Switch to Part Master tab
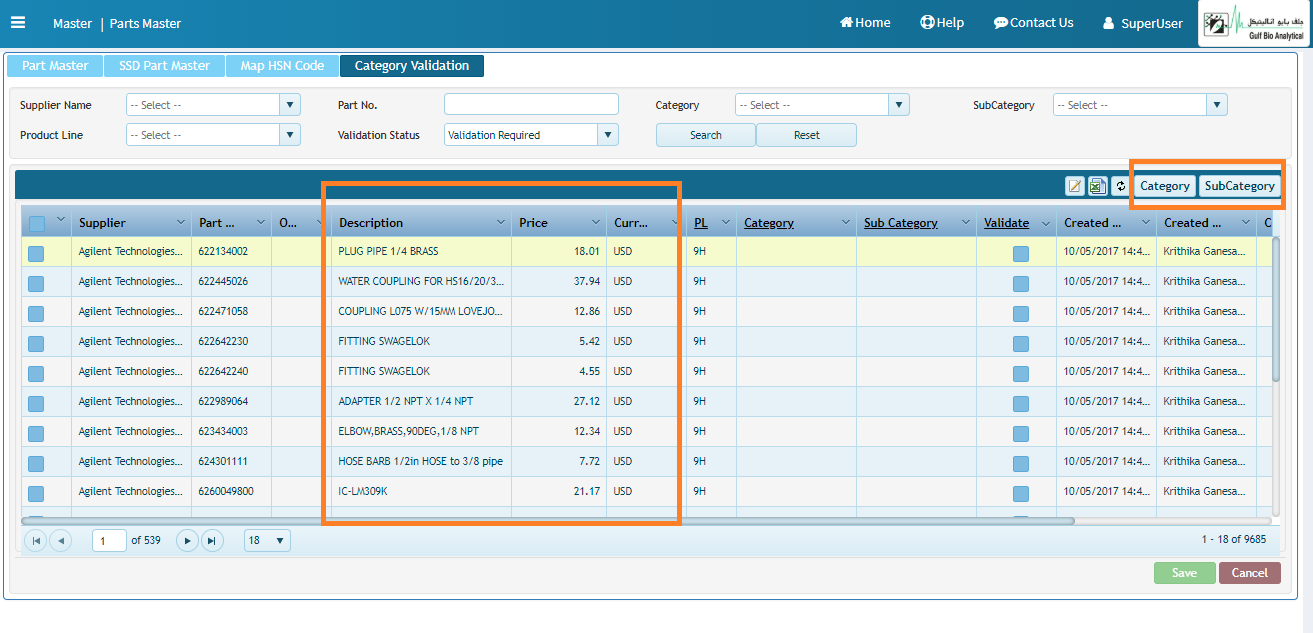The image size is (1313, 633). click(x=55, y=66)
